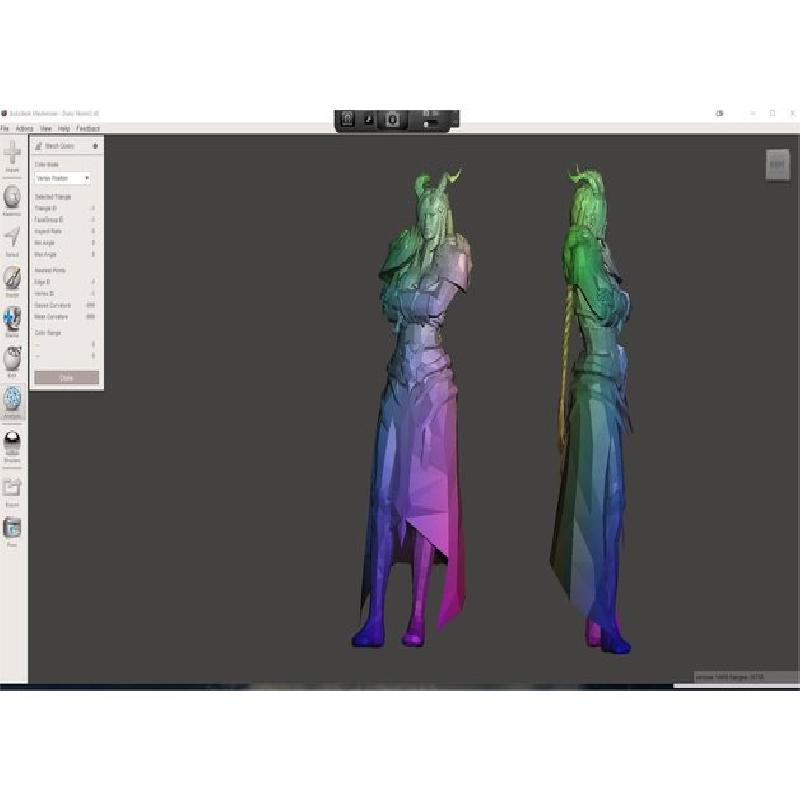The image size is (800, 800).
Task: Open the Stamp tool
Action: (x=13, y=319)
